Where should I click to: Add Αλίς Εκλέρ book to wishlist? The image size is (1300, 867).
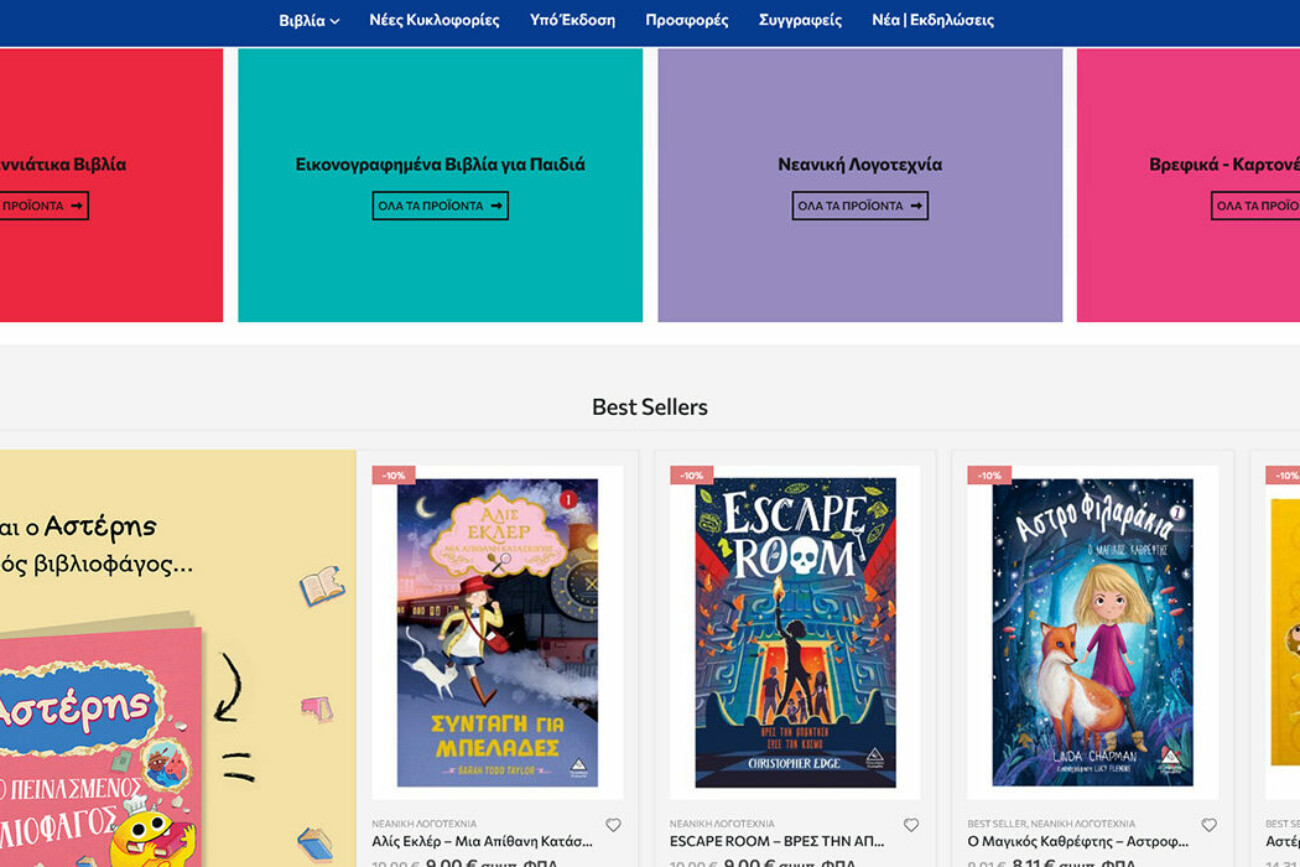click(613, 825)
